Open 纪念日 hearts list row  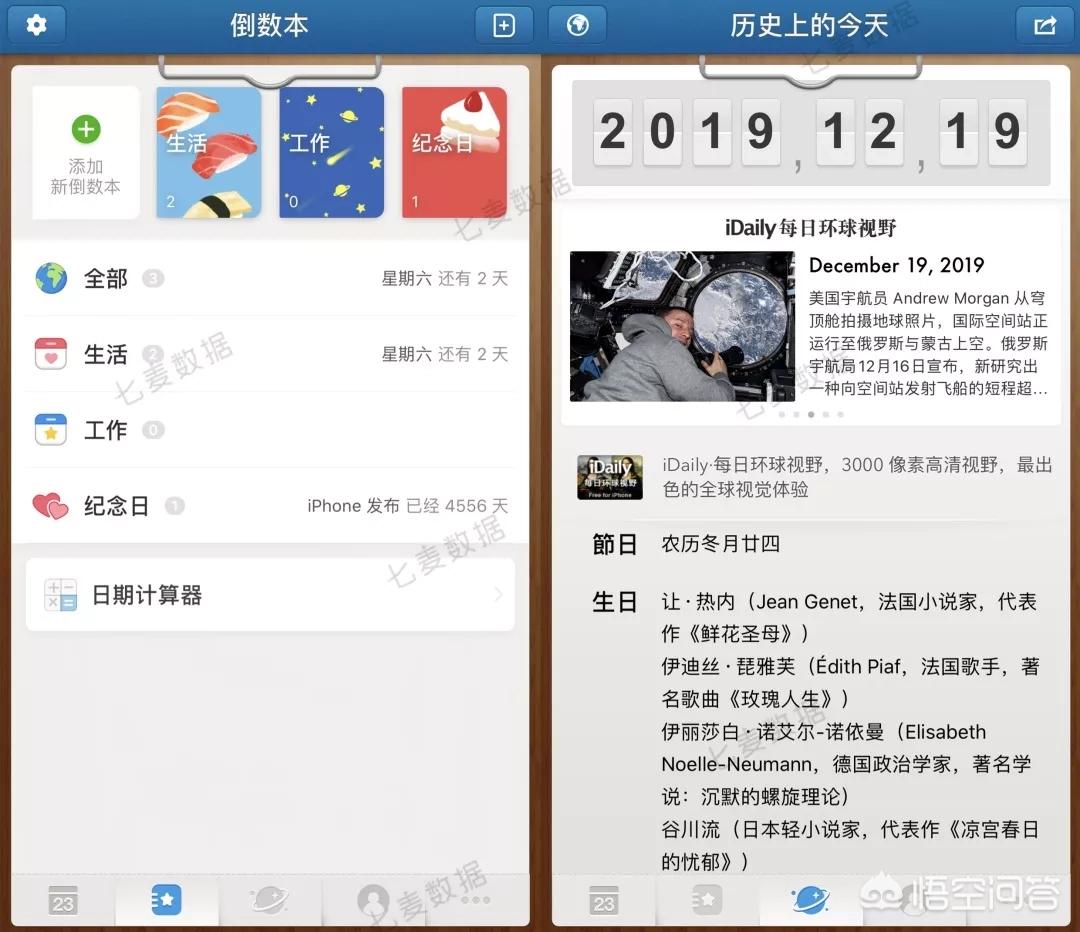click(x=270, y=506)
